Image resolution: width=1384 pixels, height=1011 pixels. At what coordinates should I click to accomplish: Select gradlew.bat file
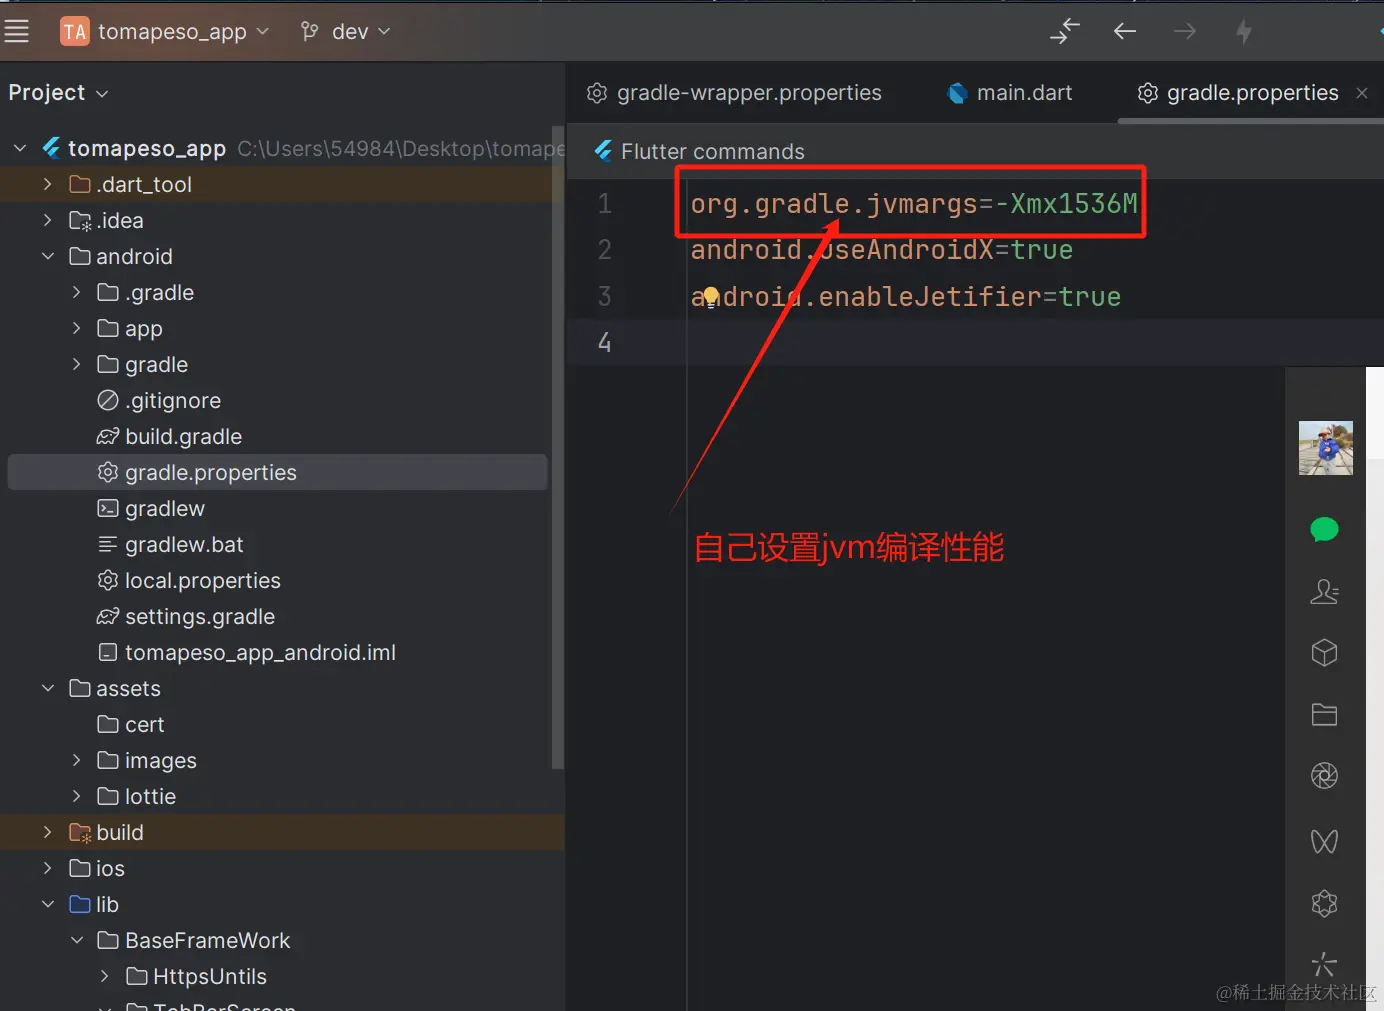click(170, 544)
